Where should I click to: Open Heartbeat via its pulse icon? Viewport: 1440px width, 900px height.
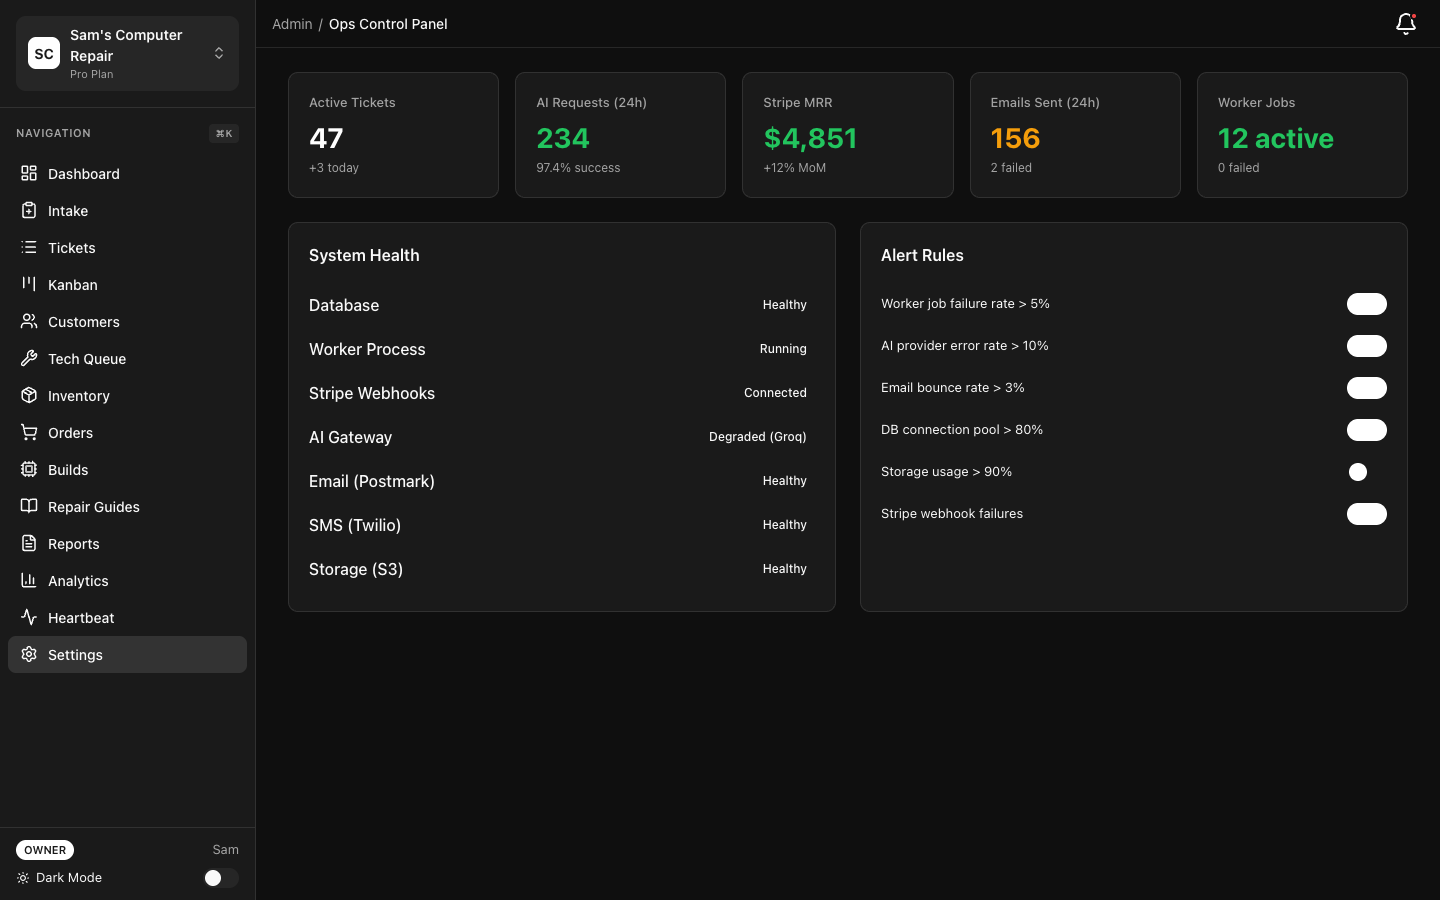click(29, 617)
